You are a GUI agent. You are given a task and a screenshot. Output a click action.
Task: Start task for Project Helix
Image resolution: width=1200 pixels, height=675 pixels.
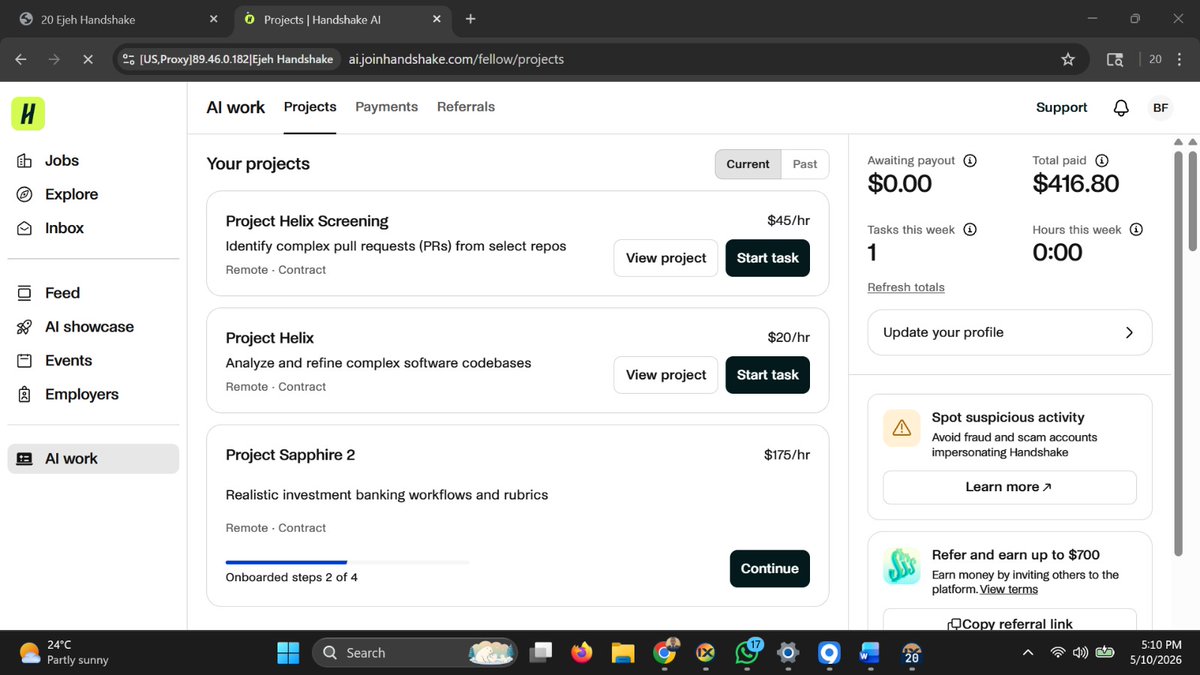[767, 375]
